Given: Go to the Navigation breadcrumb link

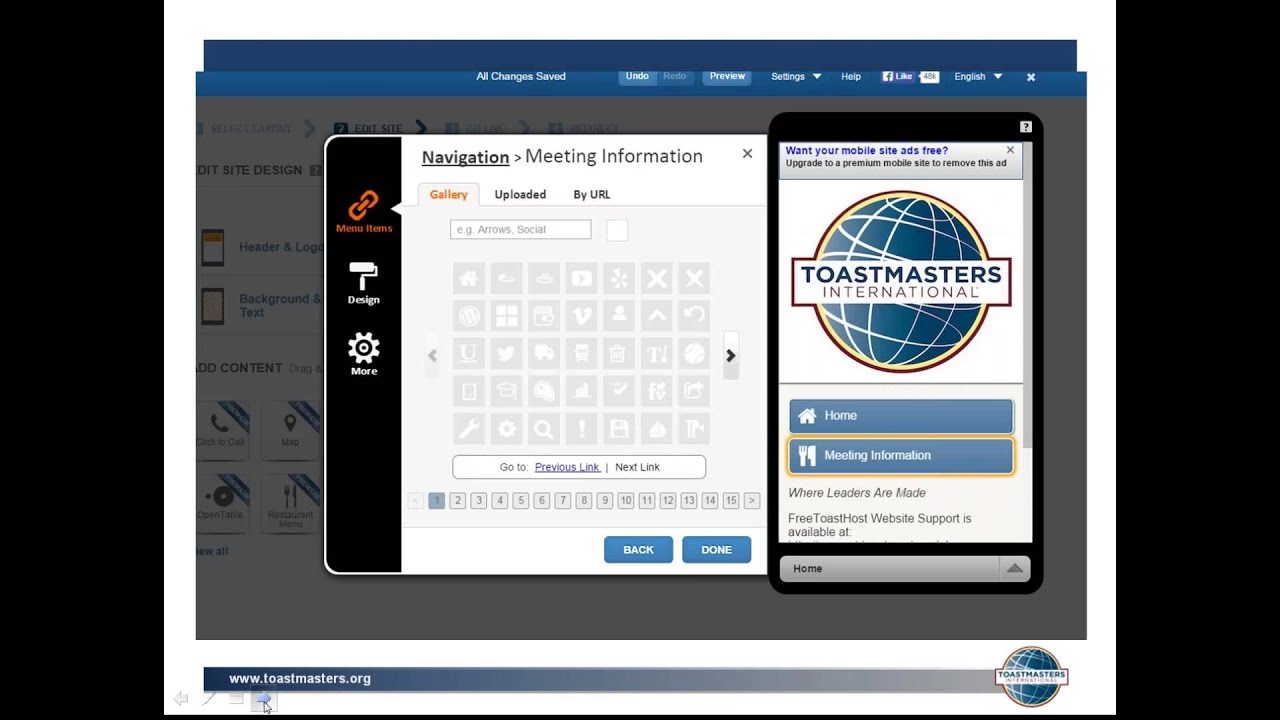Looking at the screenshot, I should [x=465, y=156].
